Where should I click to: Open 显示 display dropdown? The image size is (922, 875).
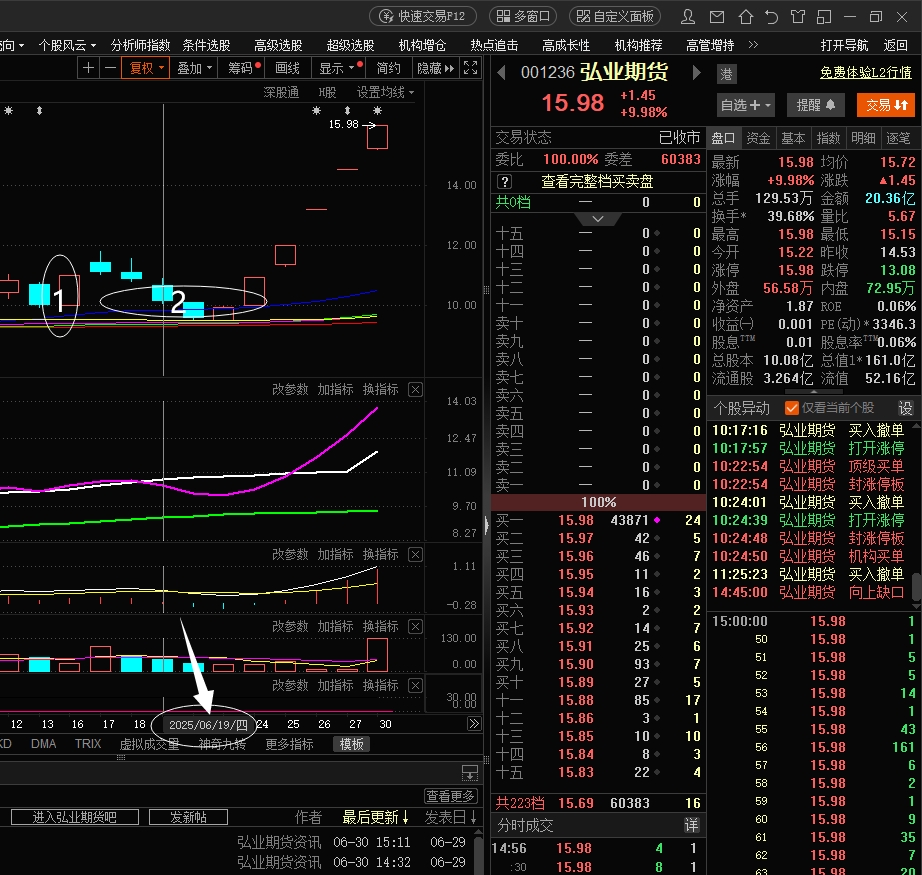tap(340, 68)
